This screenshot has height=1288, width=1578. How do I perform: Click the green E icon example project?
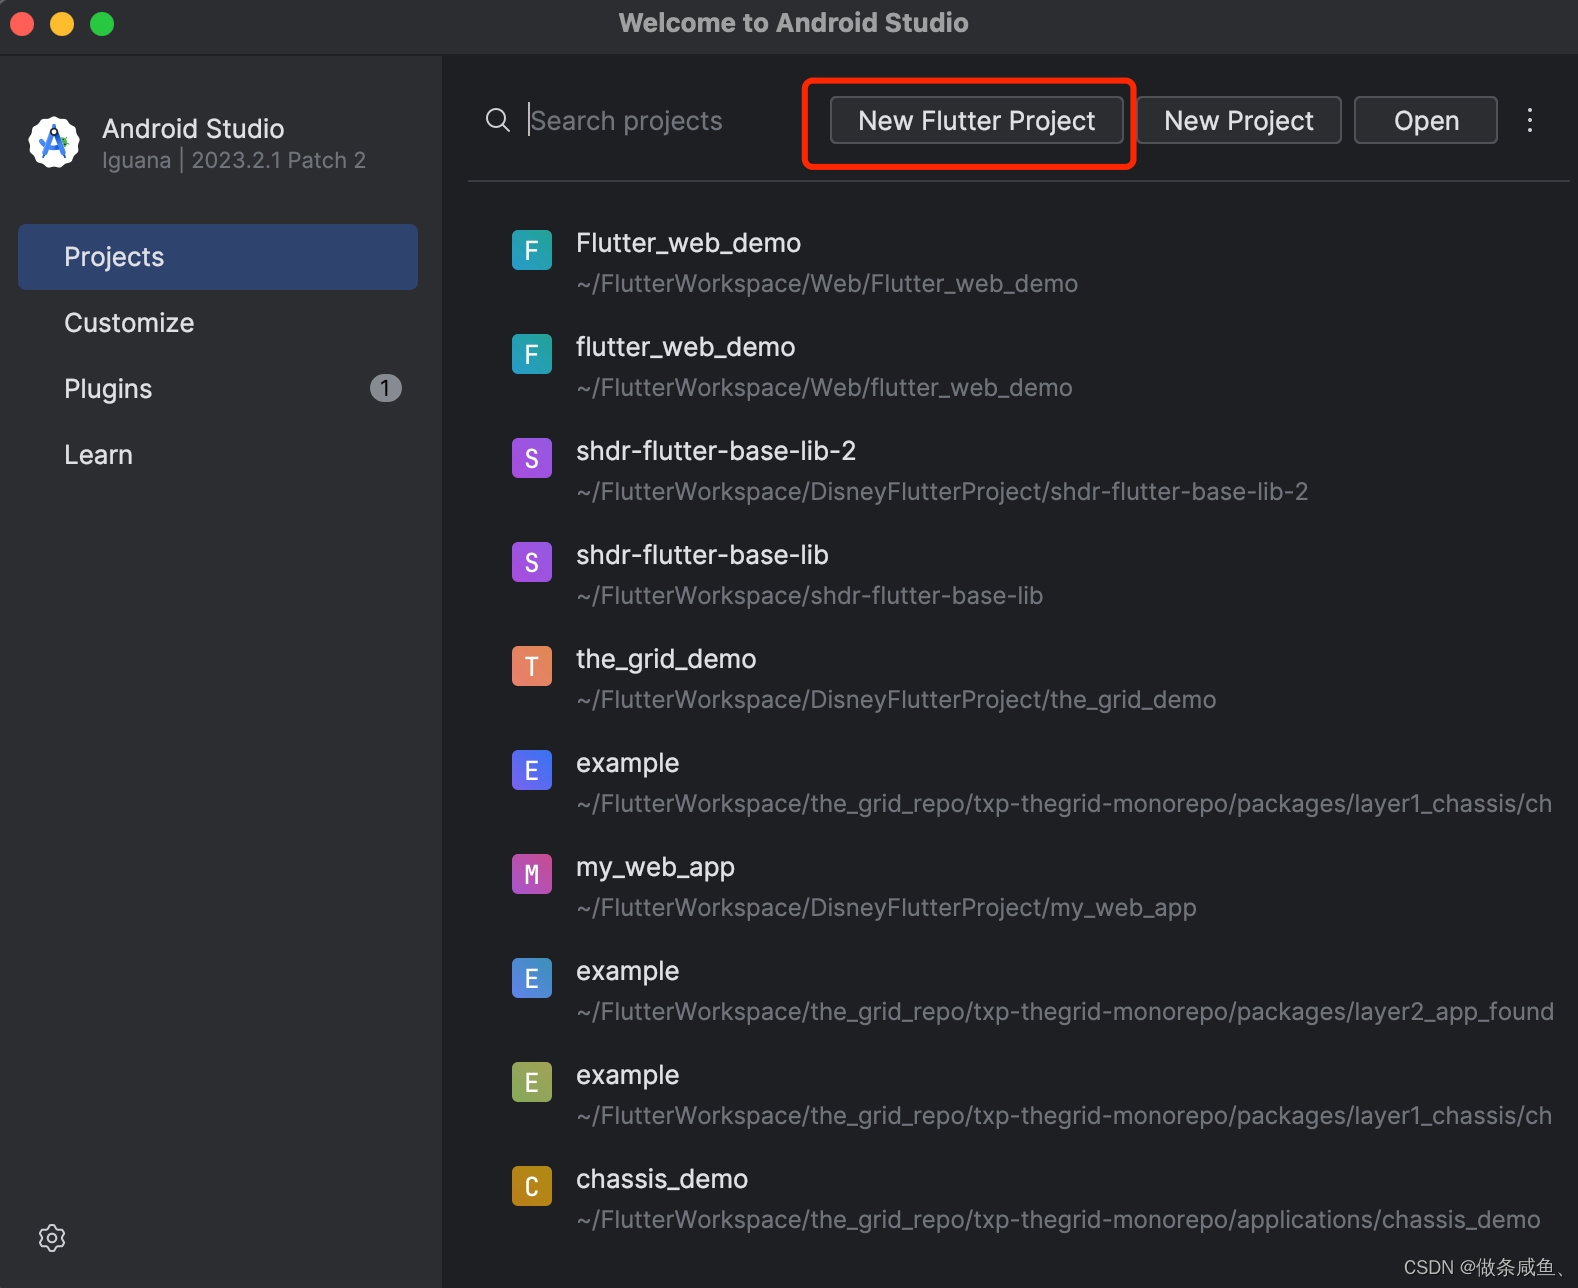[532, 1082]
